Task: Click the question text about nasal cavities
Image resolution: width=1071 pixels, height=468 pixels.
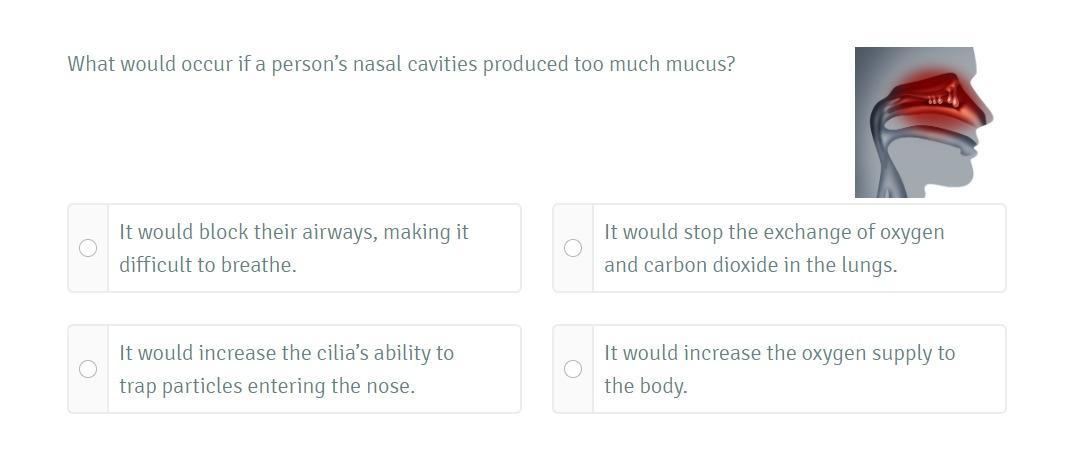Action: click(401, 64)
